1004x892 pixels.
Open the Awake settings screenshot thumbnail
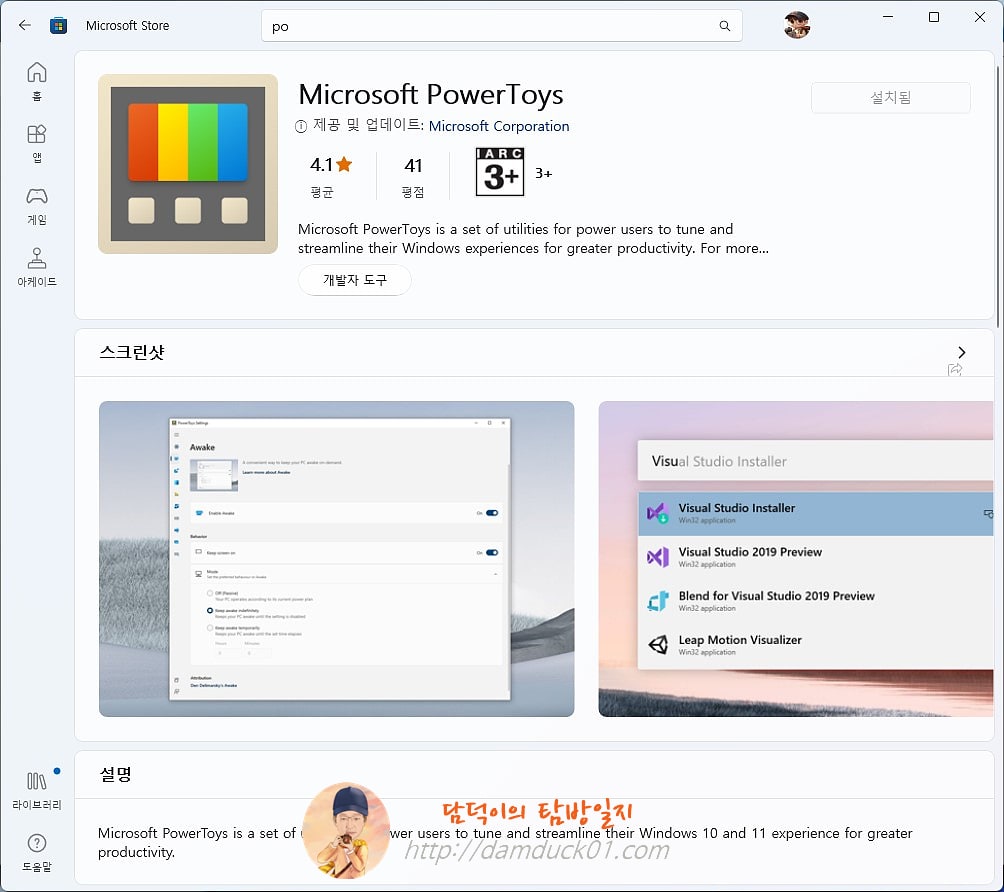[x=336, y=558]
